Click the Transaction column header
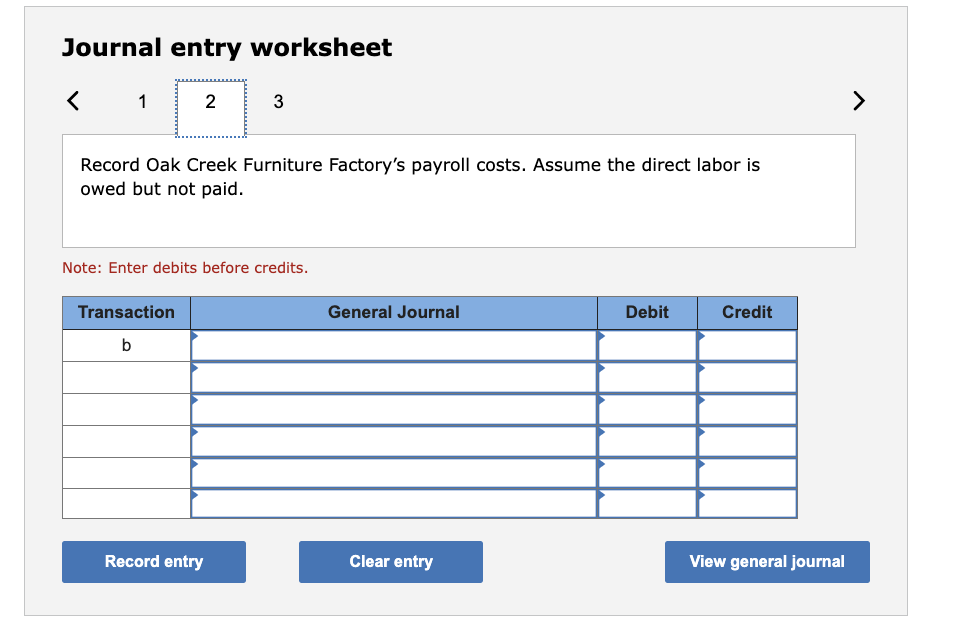This screenshot has width=962, height=642. coord(126,312)
